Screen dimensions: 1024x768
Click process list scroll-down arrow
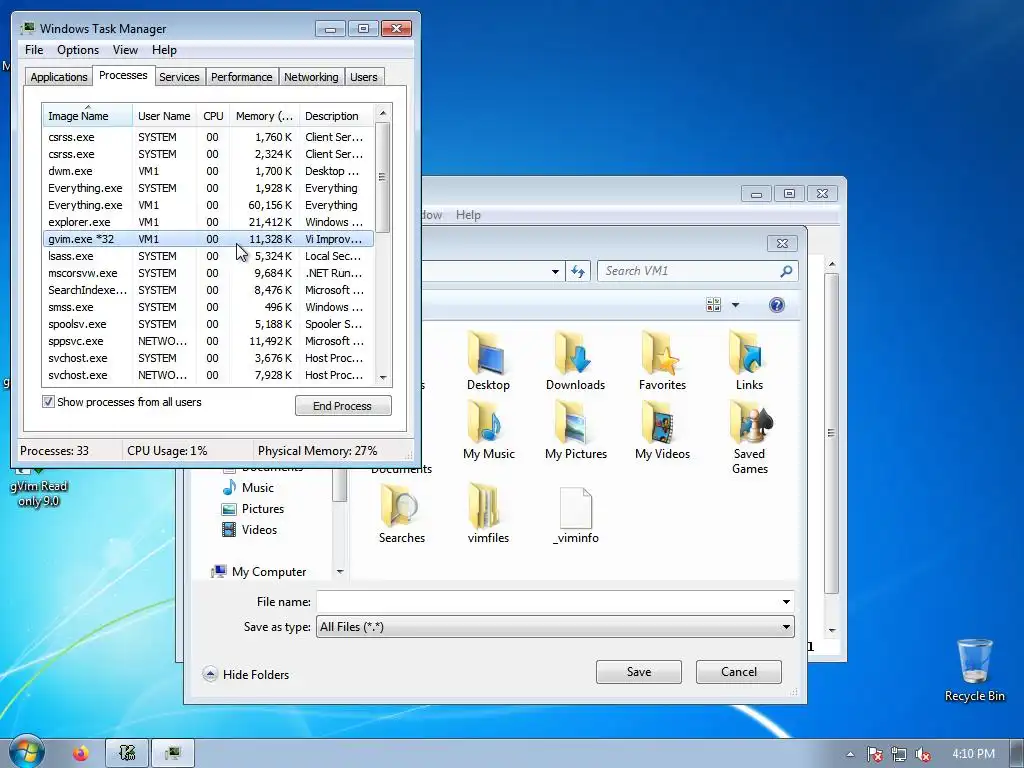(x=383, y=377)
